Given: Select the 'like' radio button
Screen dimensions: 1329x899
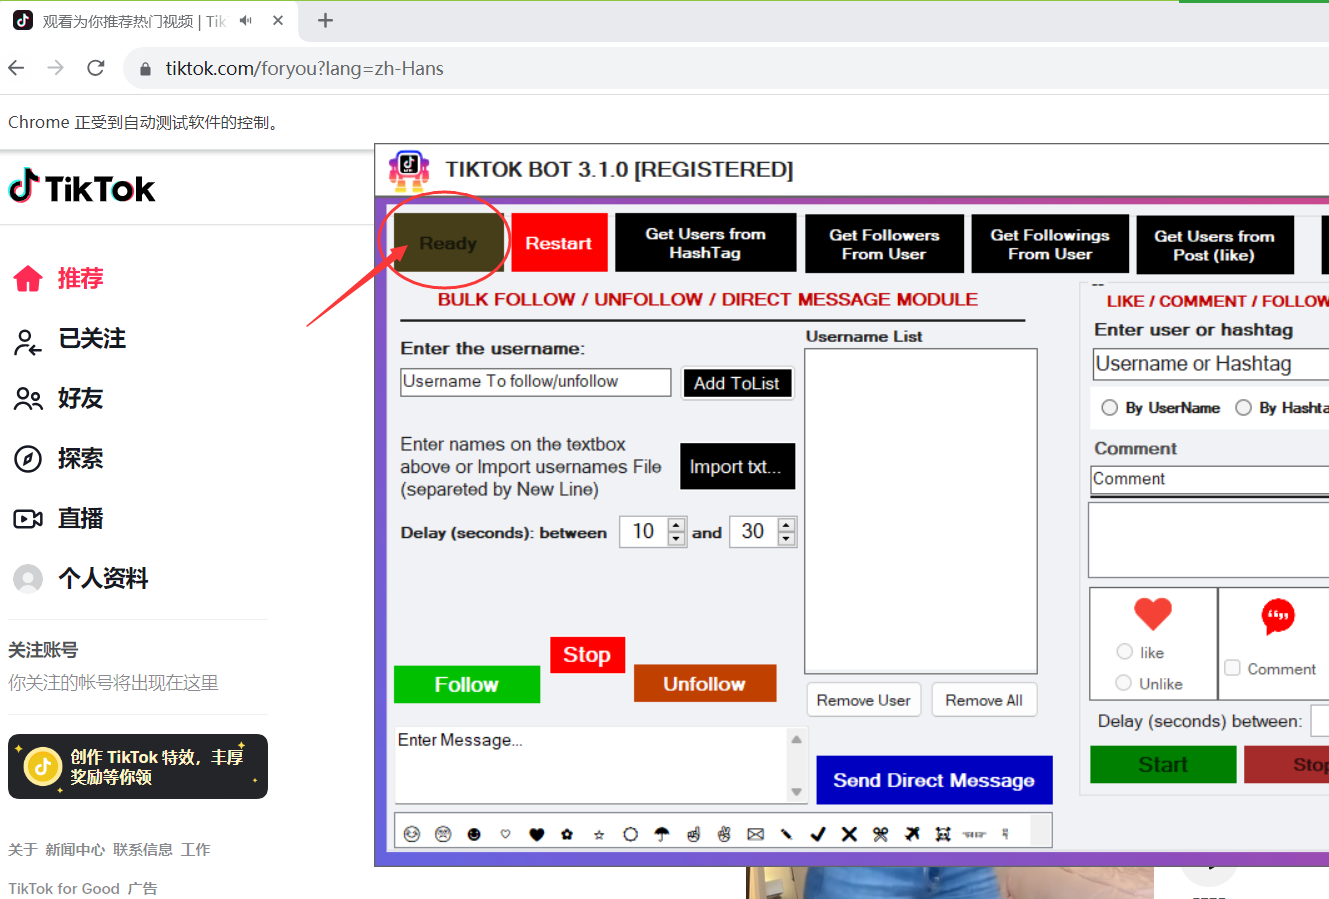Looking at the screenshot, I should (x=1124, y=652).
